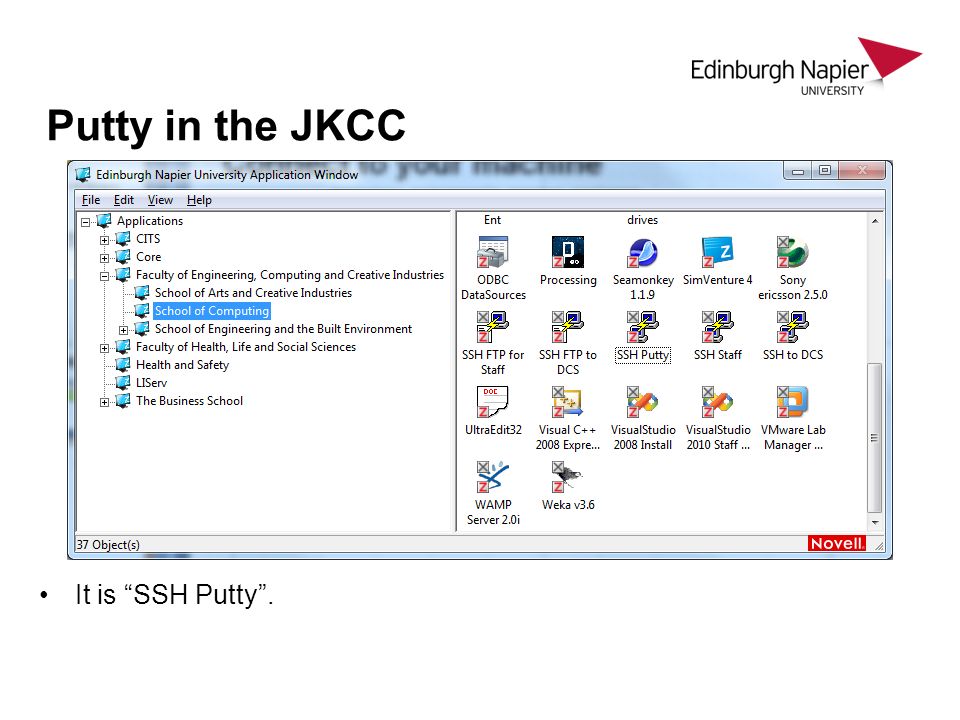Select the VisualStudio 2010 Staff icon

click(x=718, y=402)
